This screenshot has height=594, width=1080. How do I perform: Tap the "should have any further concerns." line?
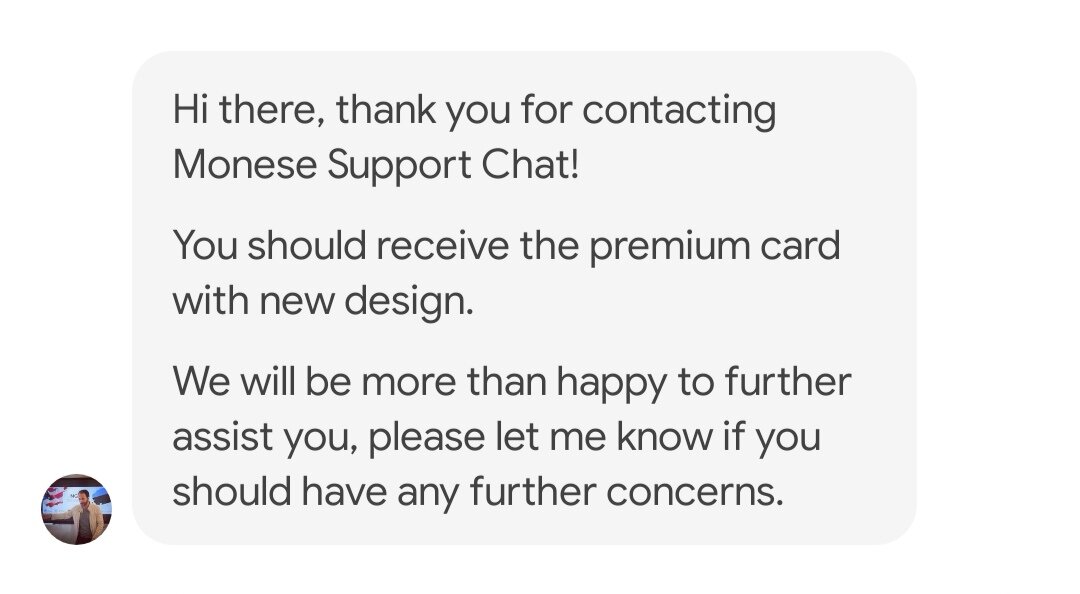pyautogui.click(x=478, y=492)
